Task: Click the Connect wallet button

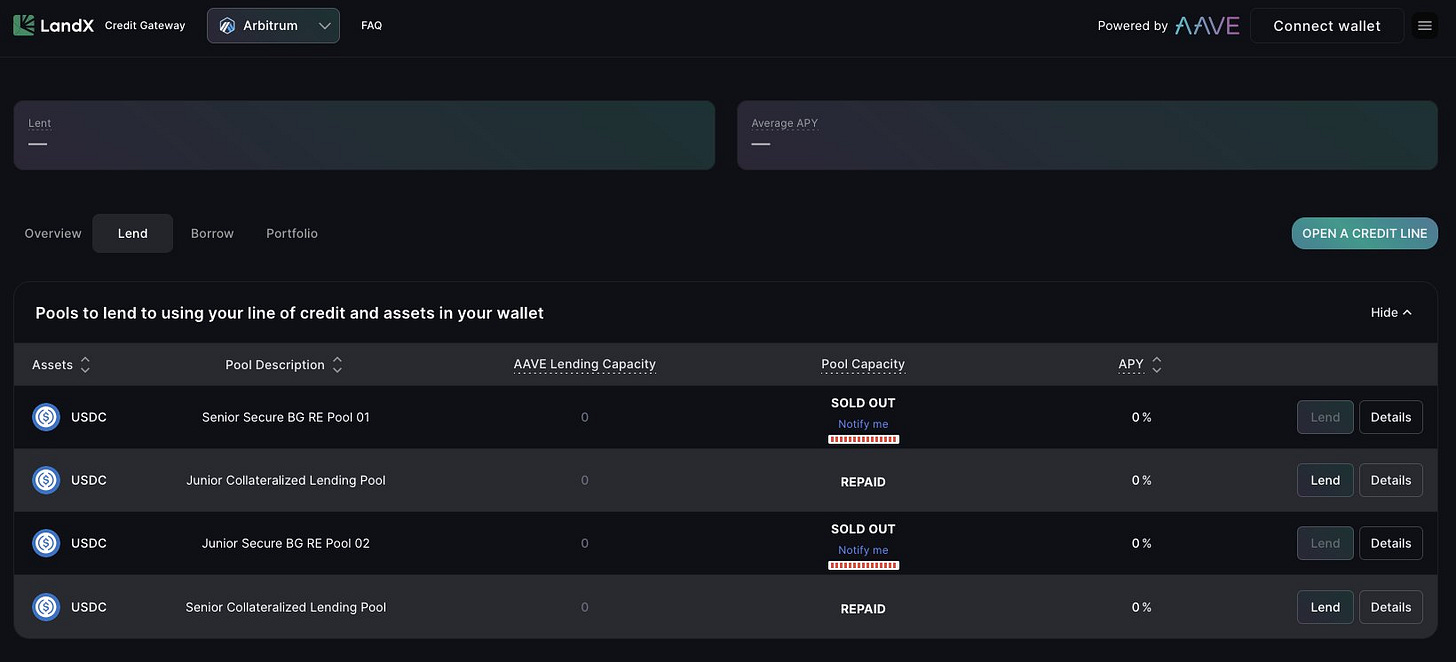Action: point(1327,26)
